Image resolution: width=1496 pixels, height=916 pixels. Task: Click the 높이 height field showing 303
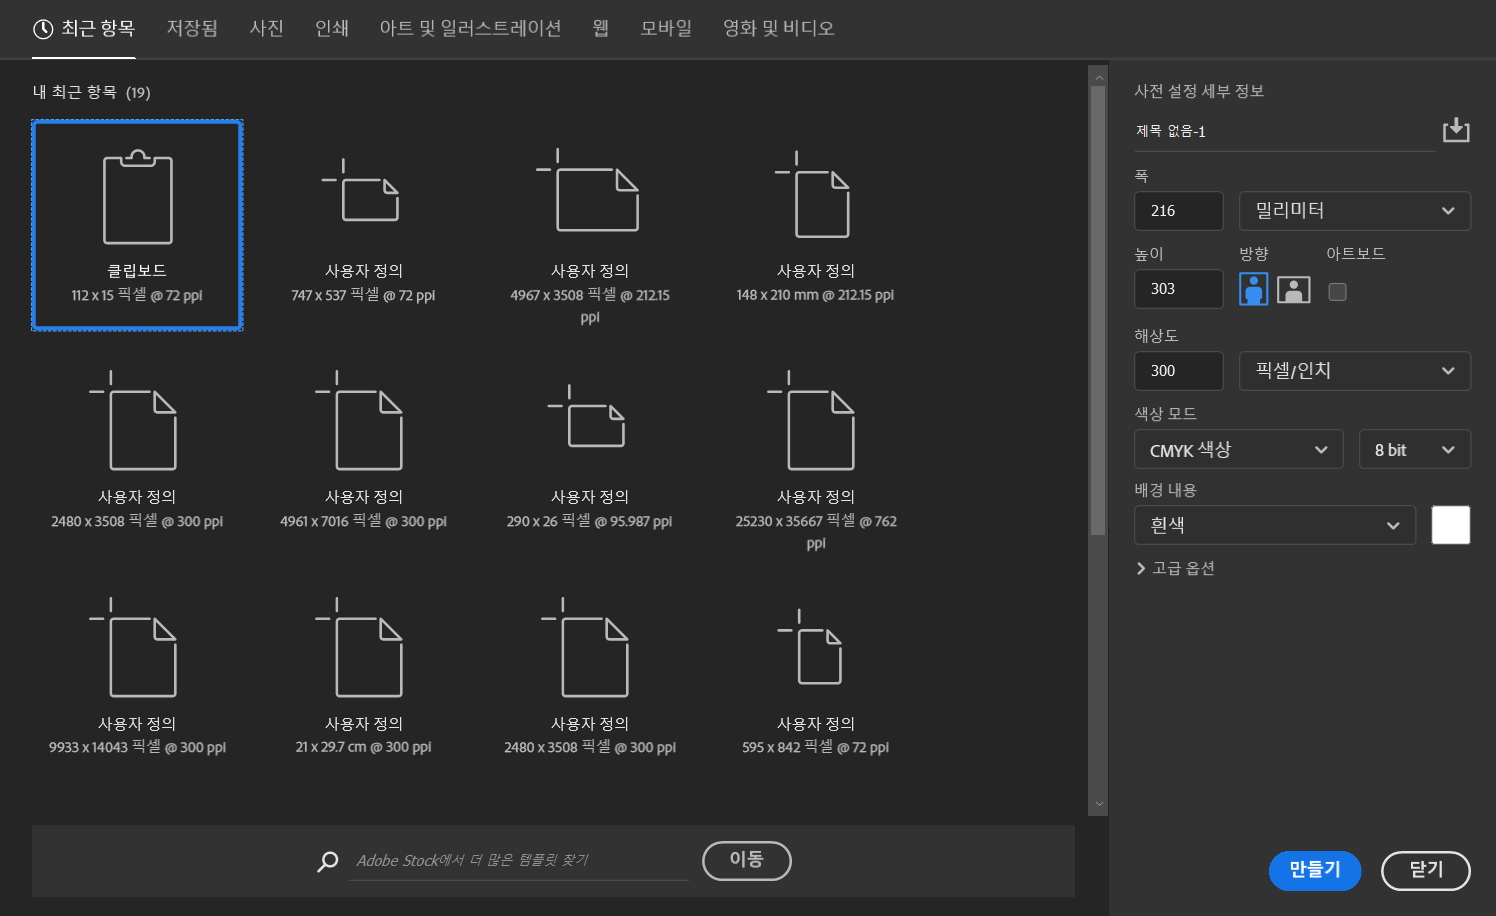pos(1178,289)
